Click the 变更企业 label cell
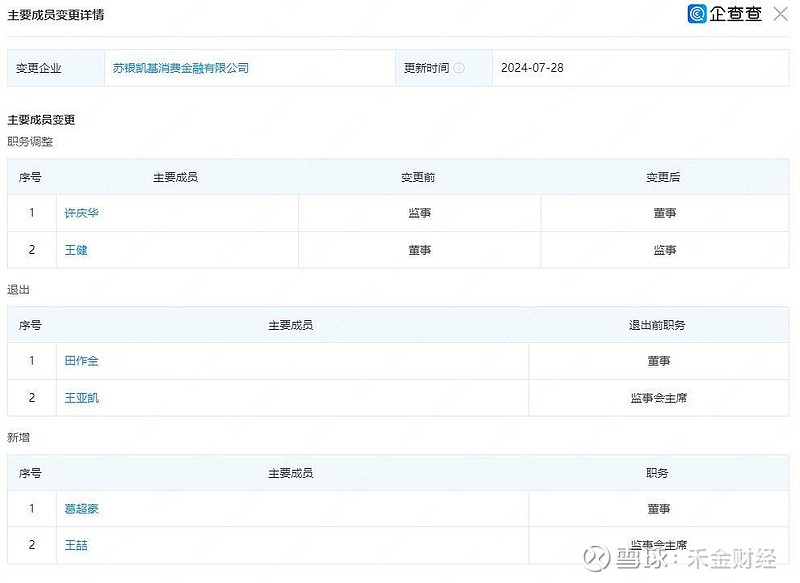 tap(56, 68)
